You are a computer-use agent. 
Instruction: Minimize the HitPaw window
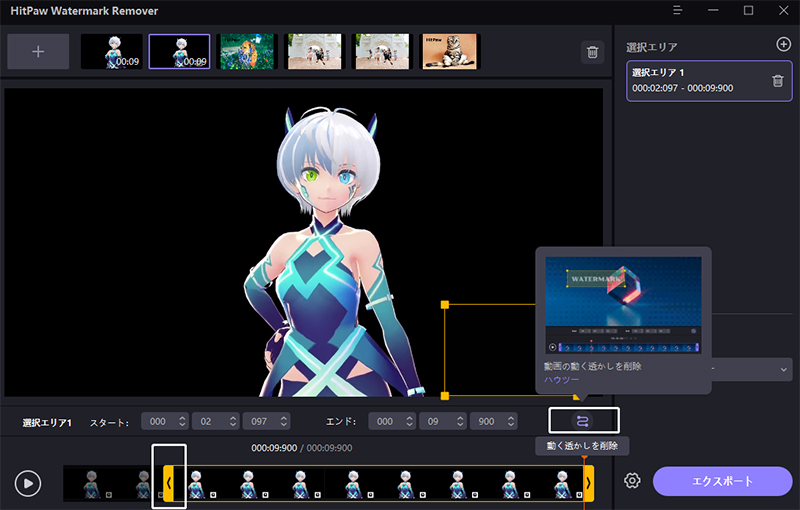click(x=713, y=10)
